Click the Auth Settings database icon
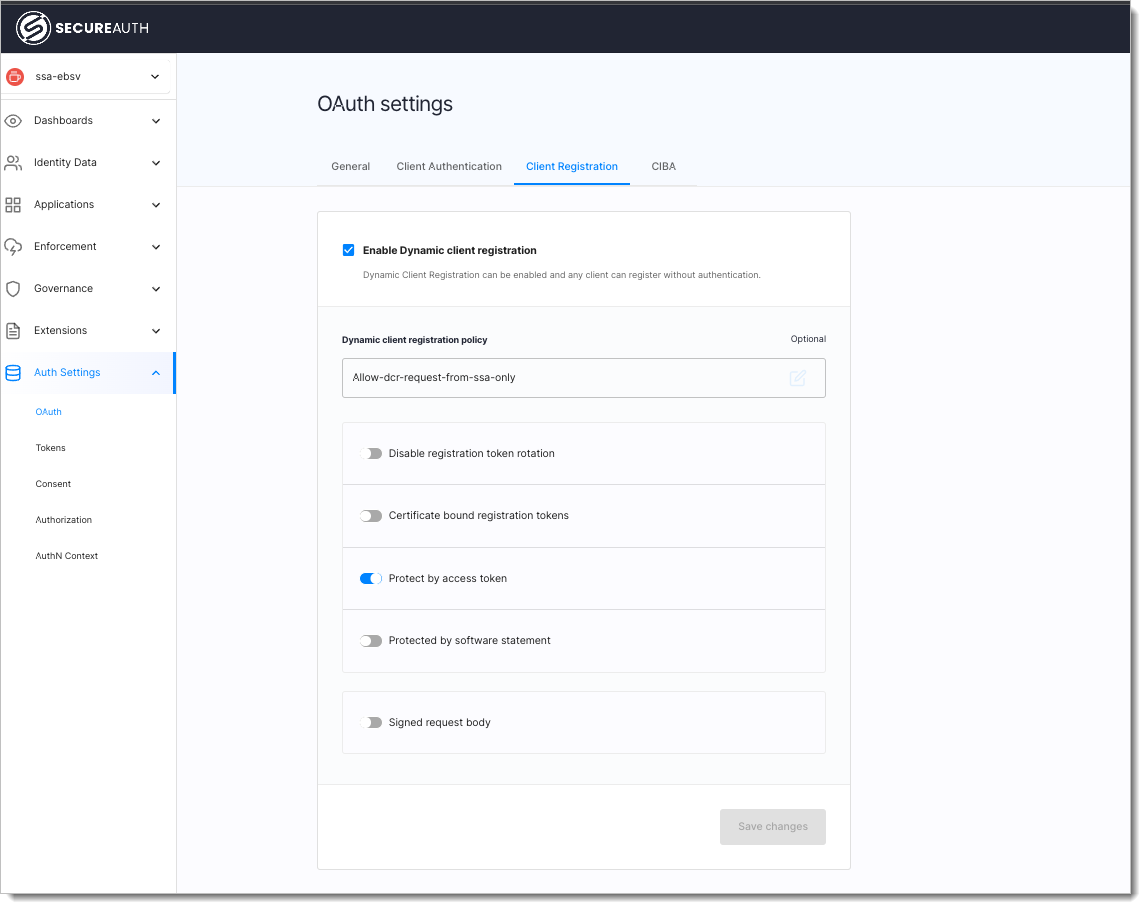 (x=13, y=373)
